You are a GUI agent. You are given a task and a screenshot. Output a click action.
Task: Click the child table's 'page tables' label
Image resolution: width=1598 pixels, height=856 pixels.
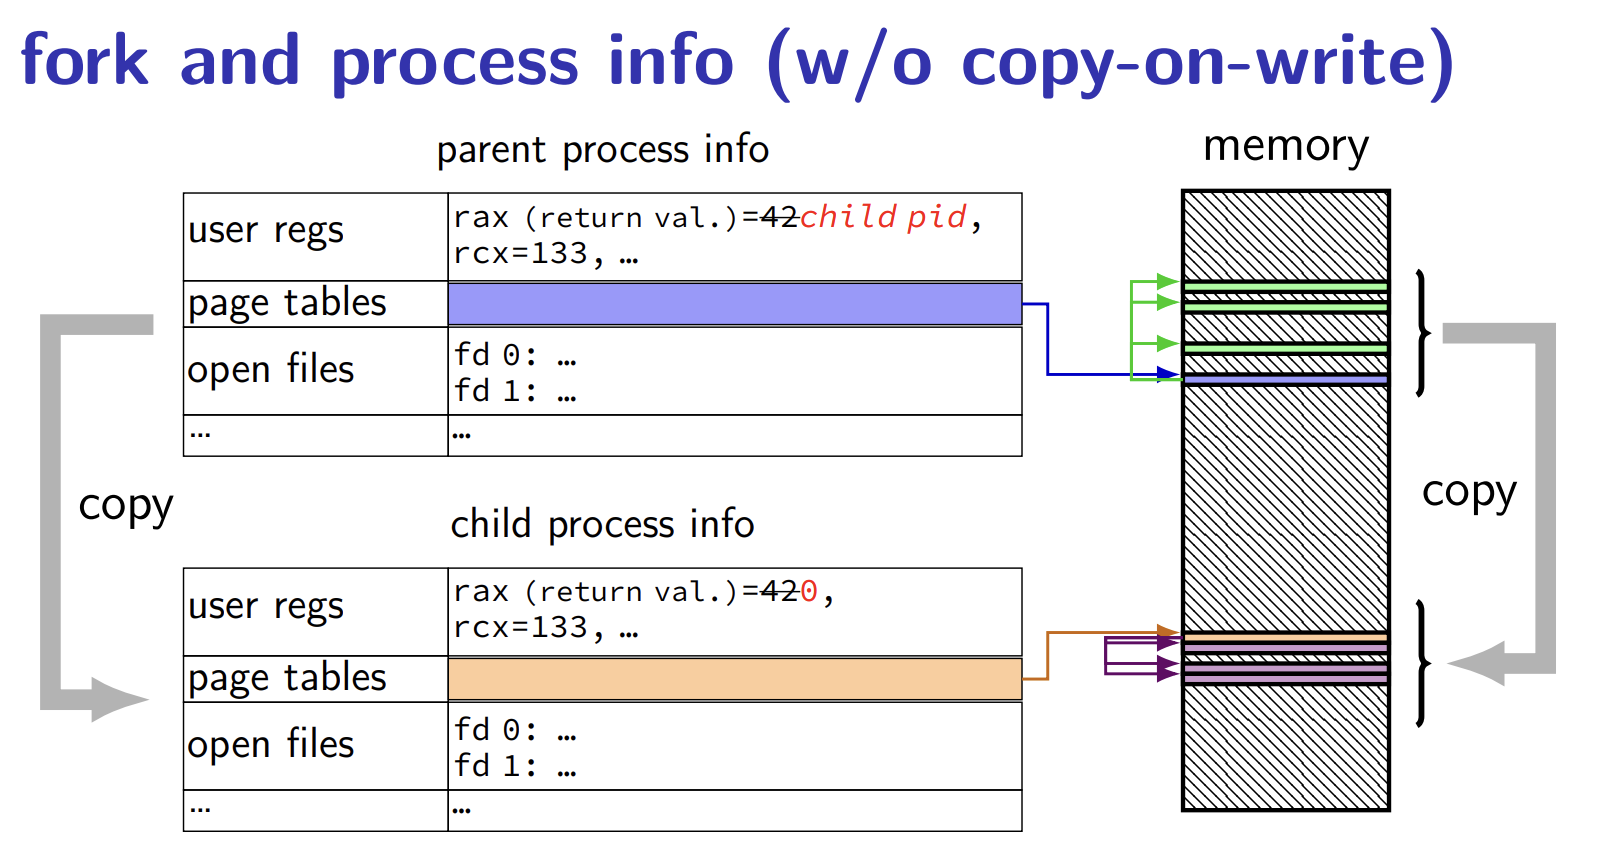coord(287,678)
